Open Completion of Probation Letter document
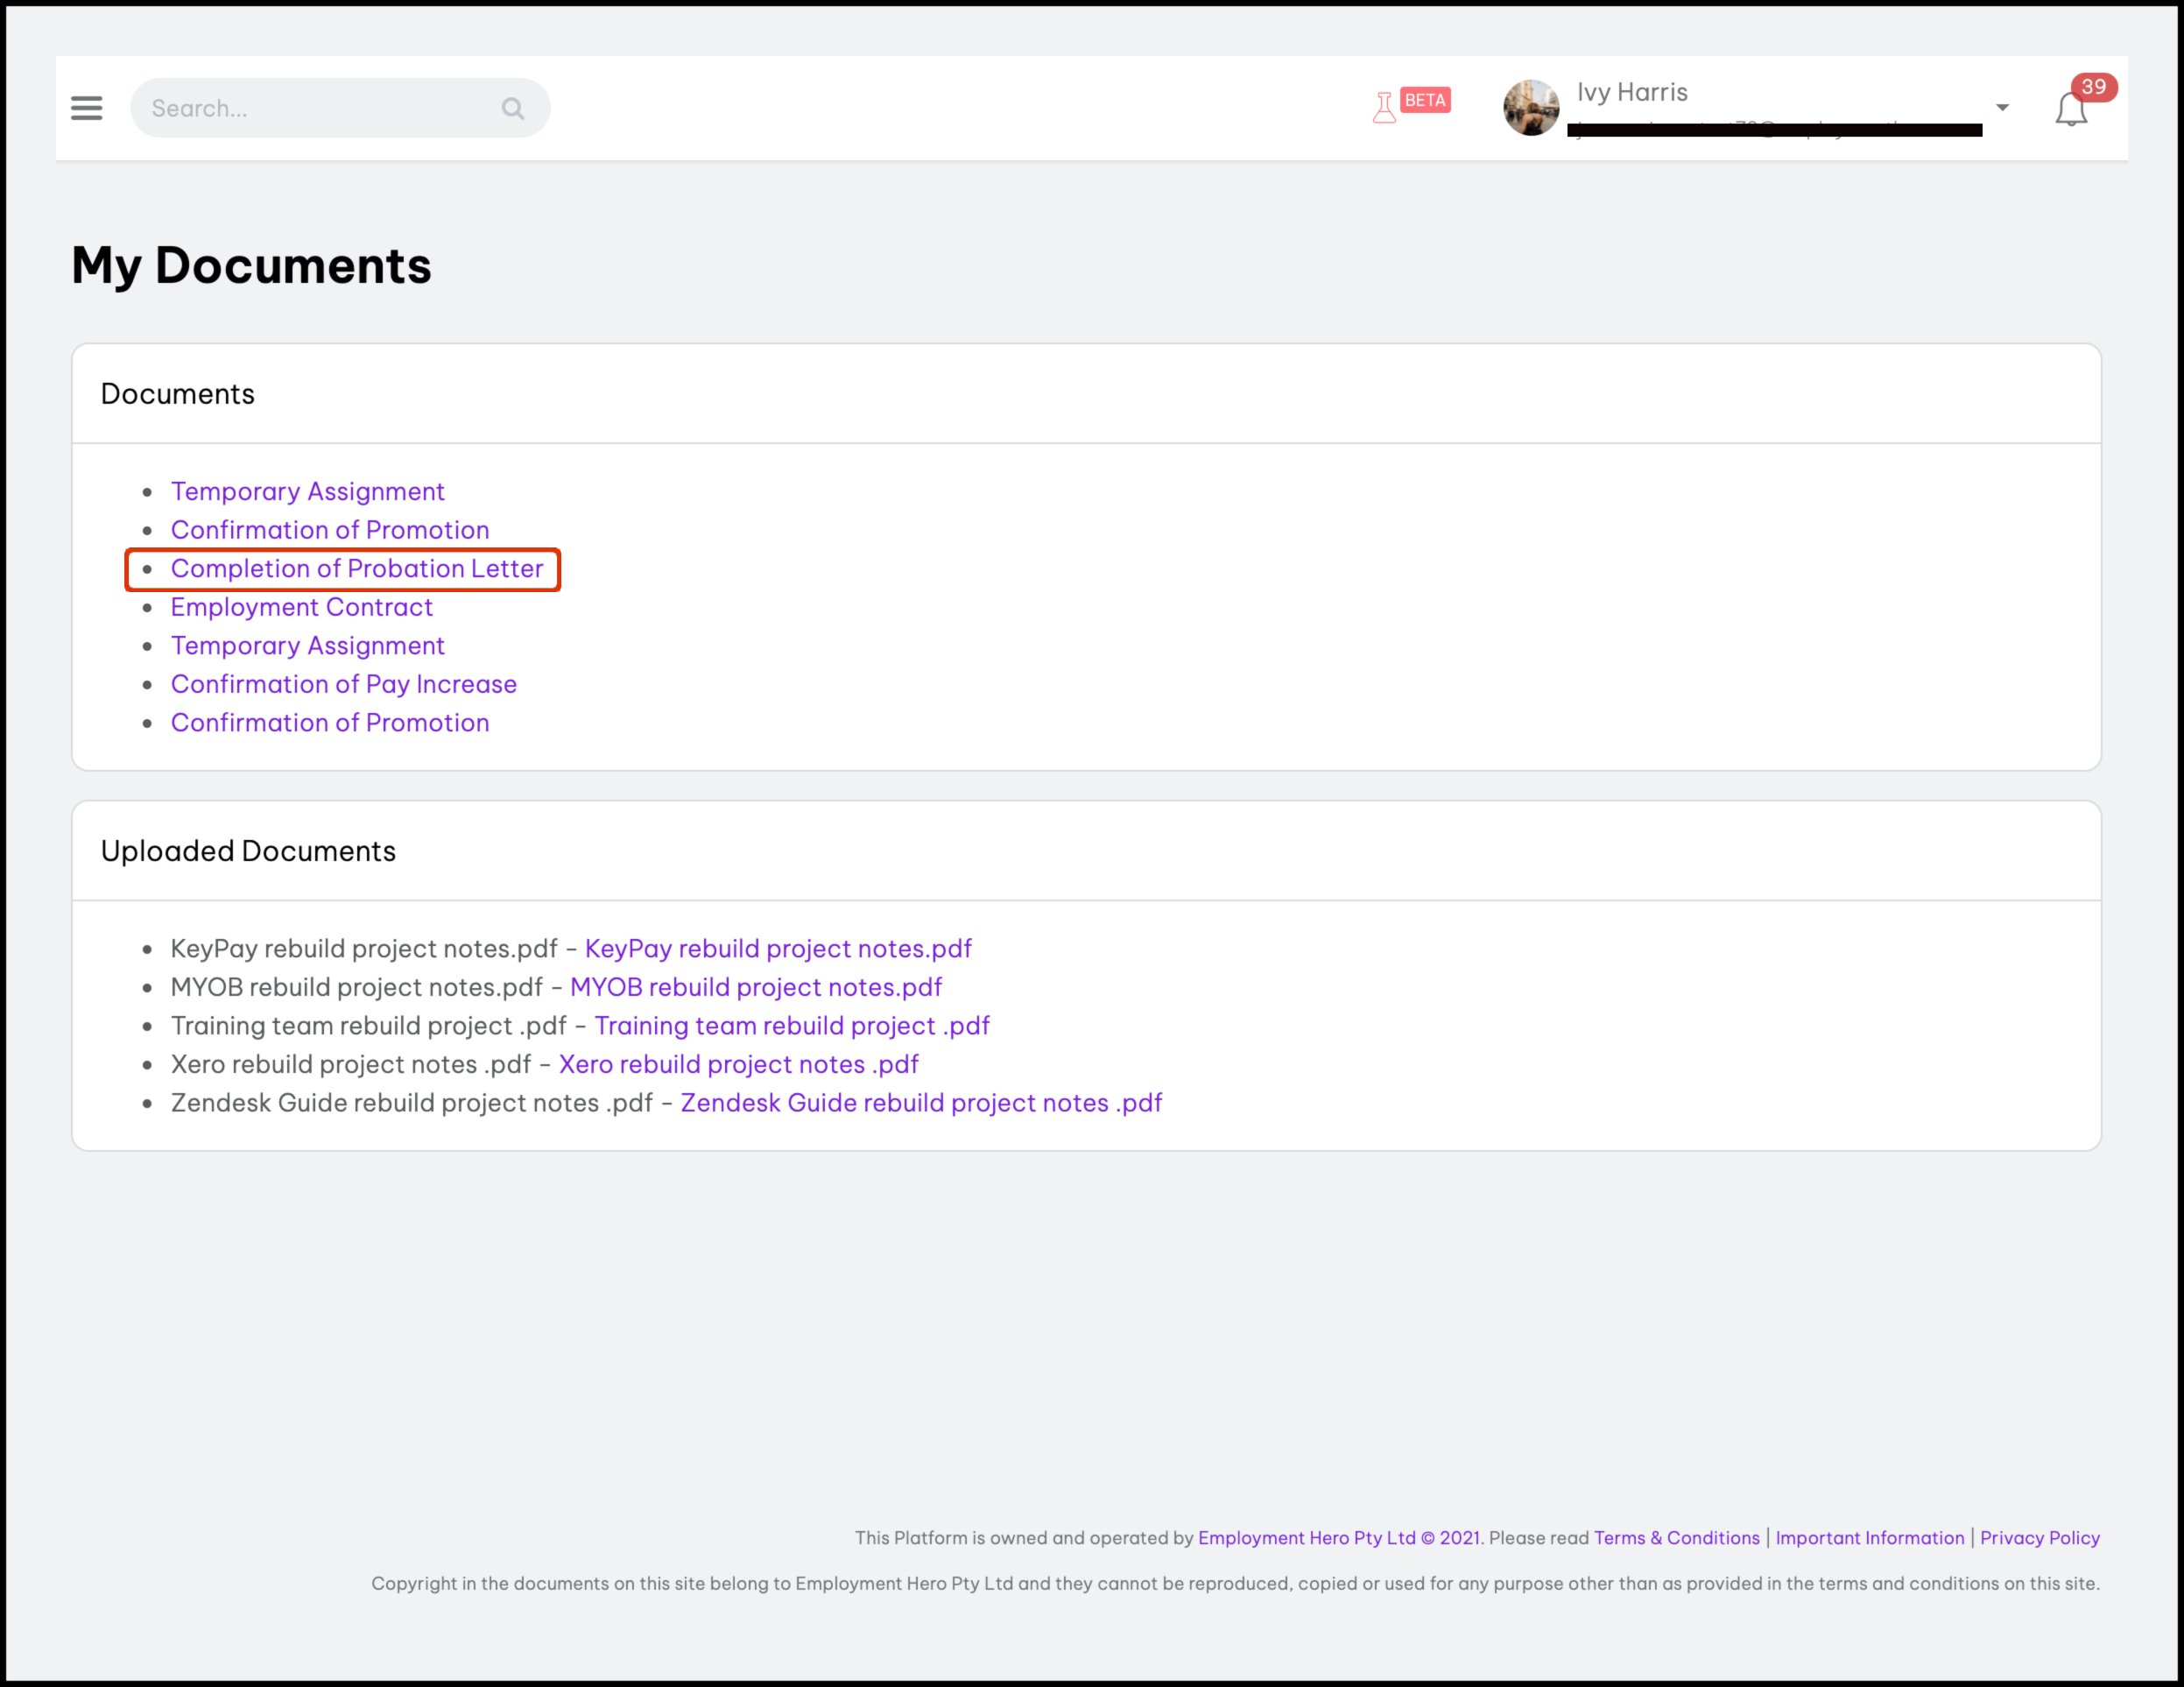Screen dimensions: 2184x1687 357,569
